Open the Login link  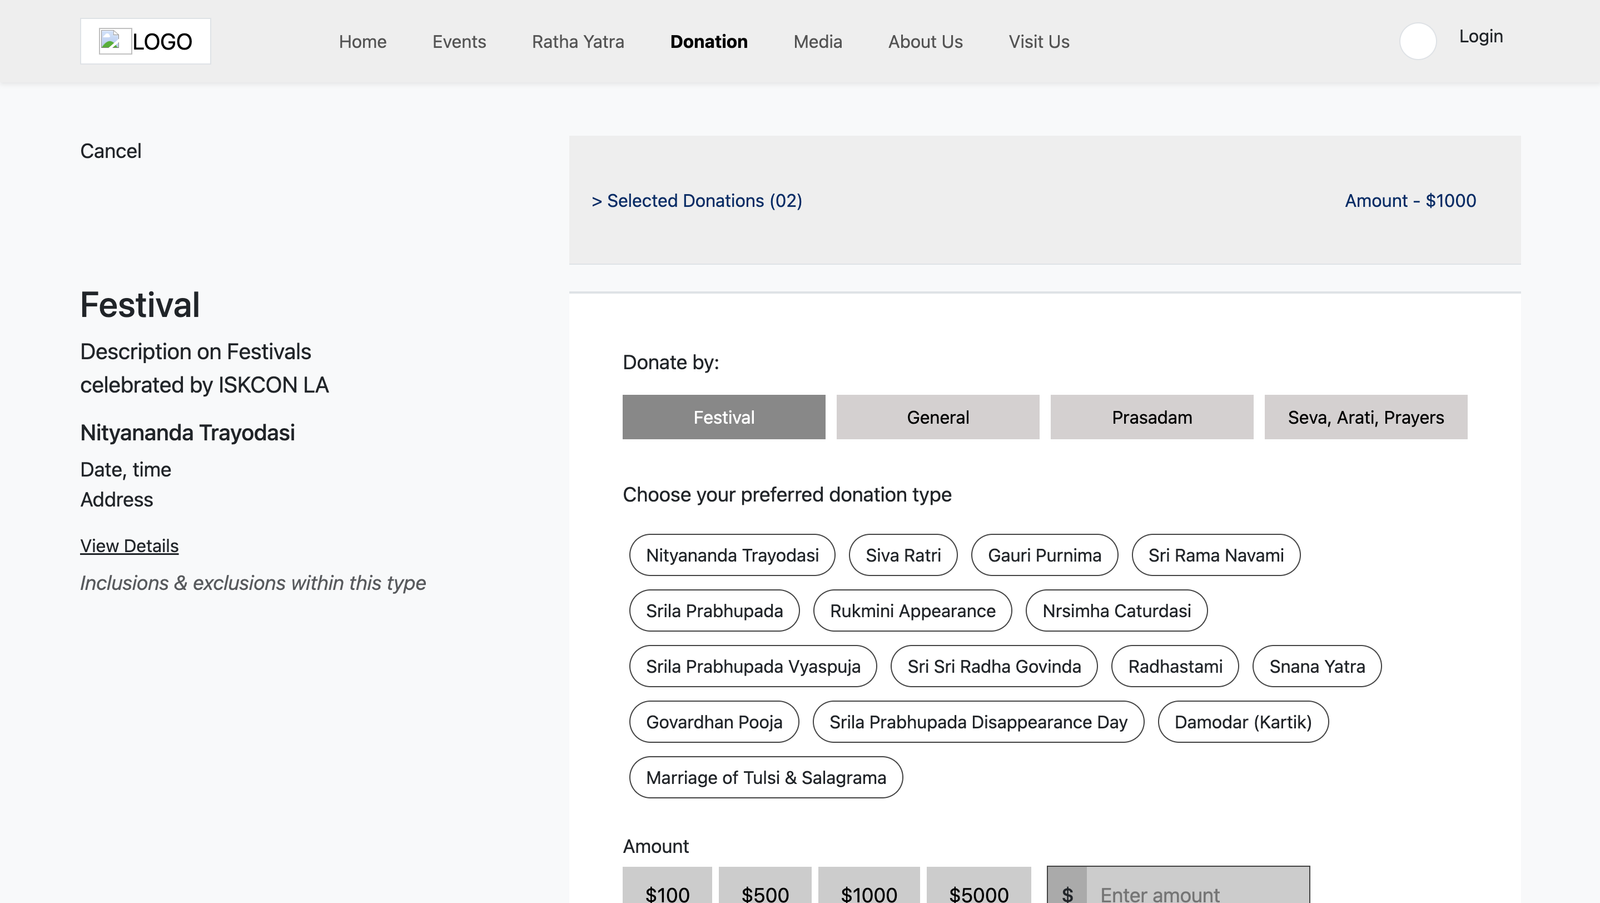click(x=1480, y=36)
